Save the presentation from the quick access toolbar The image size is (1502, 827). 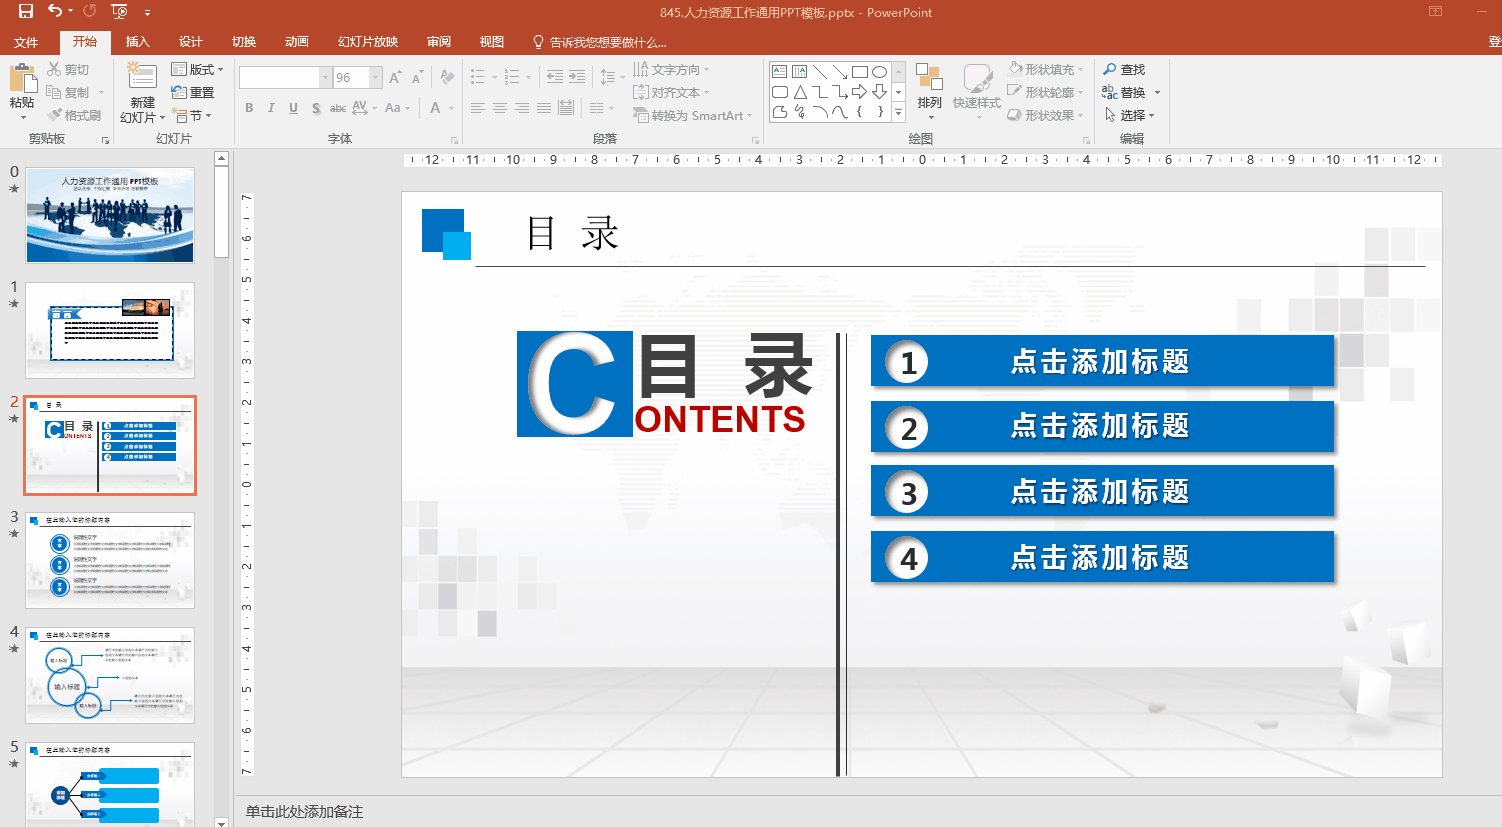(26, 12)
